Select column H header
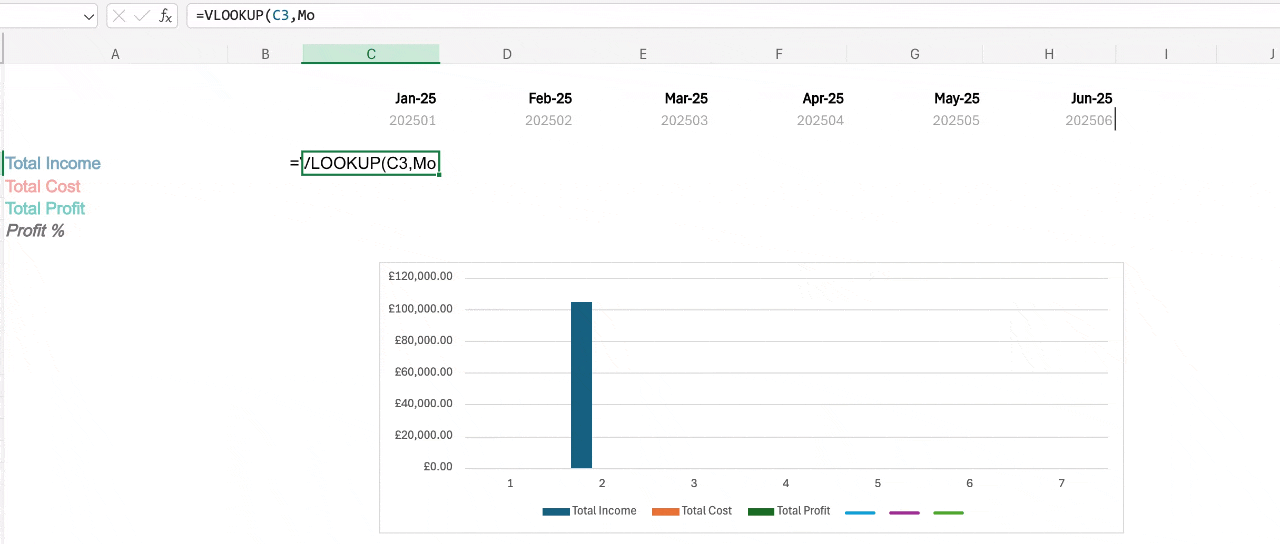 [1049, 54]
